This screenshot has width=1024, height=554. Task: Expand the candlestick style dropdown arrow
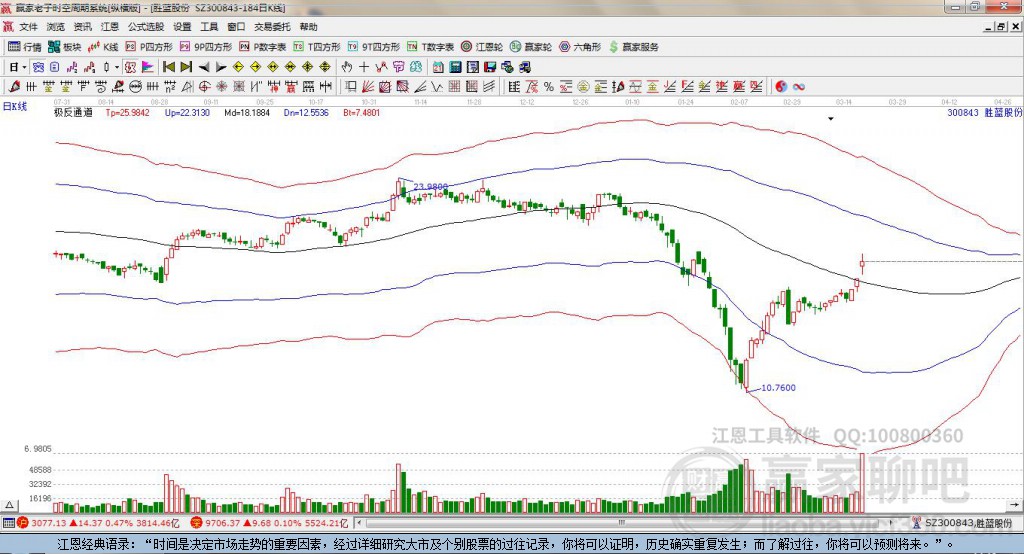click(x=117, y=67)
